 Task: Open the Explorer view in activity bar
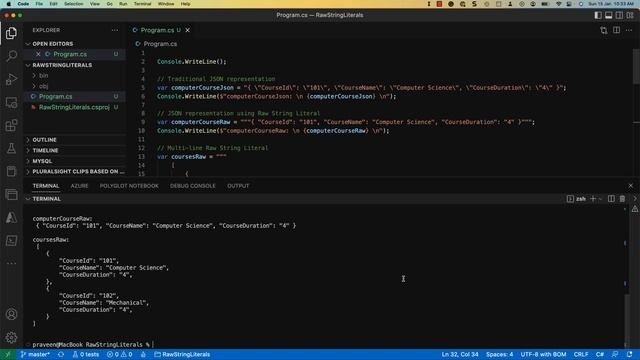tap(11, 33)
